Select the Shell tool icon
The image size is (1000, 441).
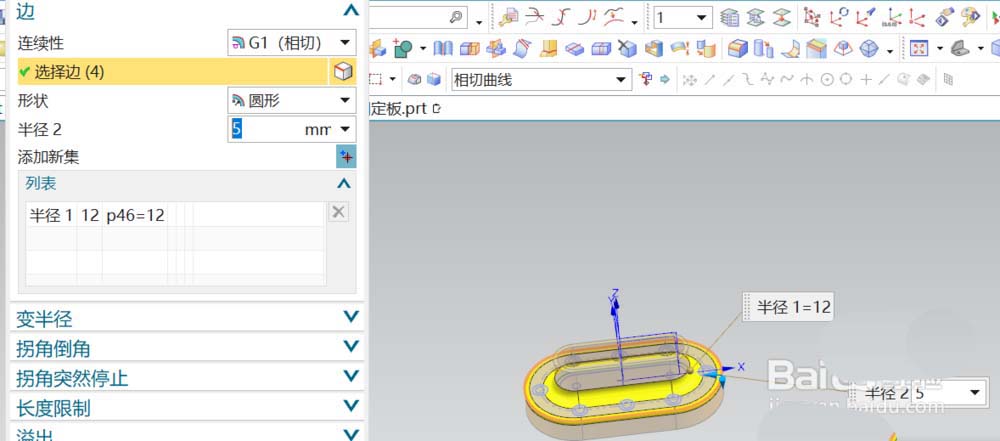click(654, 48)
